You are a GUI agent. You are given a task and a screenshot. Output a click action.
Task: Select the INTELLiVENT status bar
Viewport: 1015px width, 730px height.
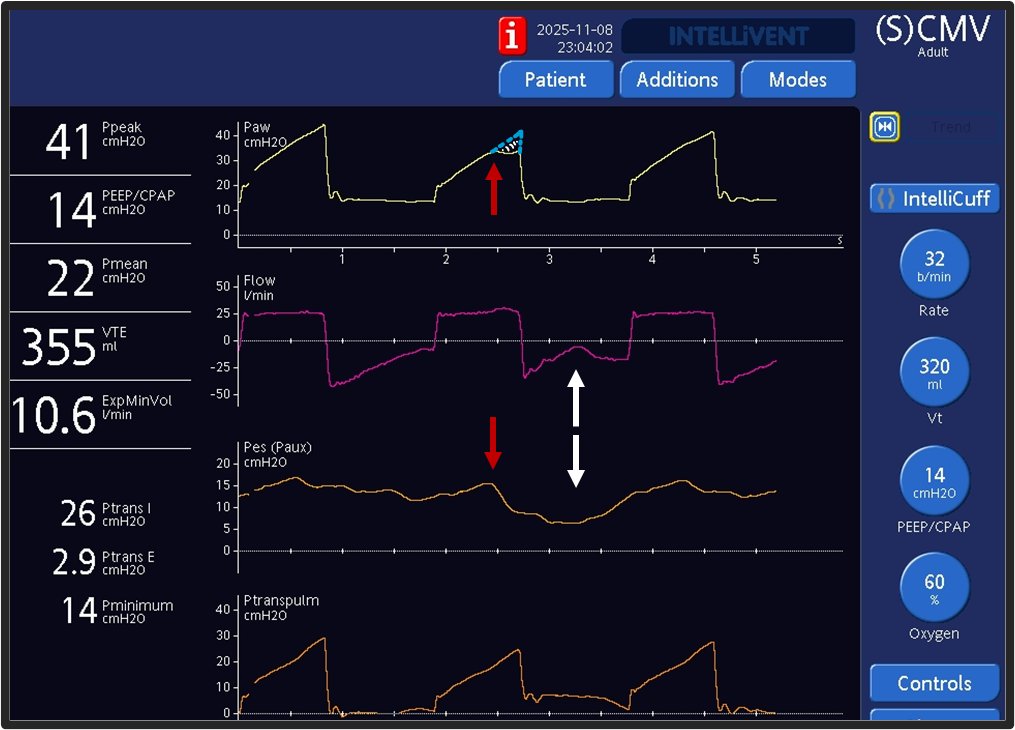tap(738, 36)
